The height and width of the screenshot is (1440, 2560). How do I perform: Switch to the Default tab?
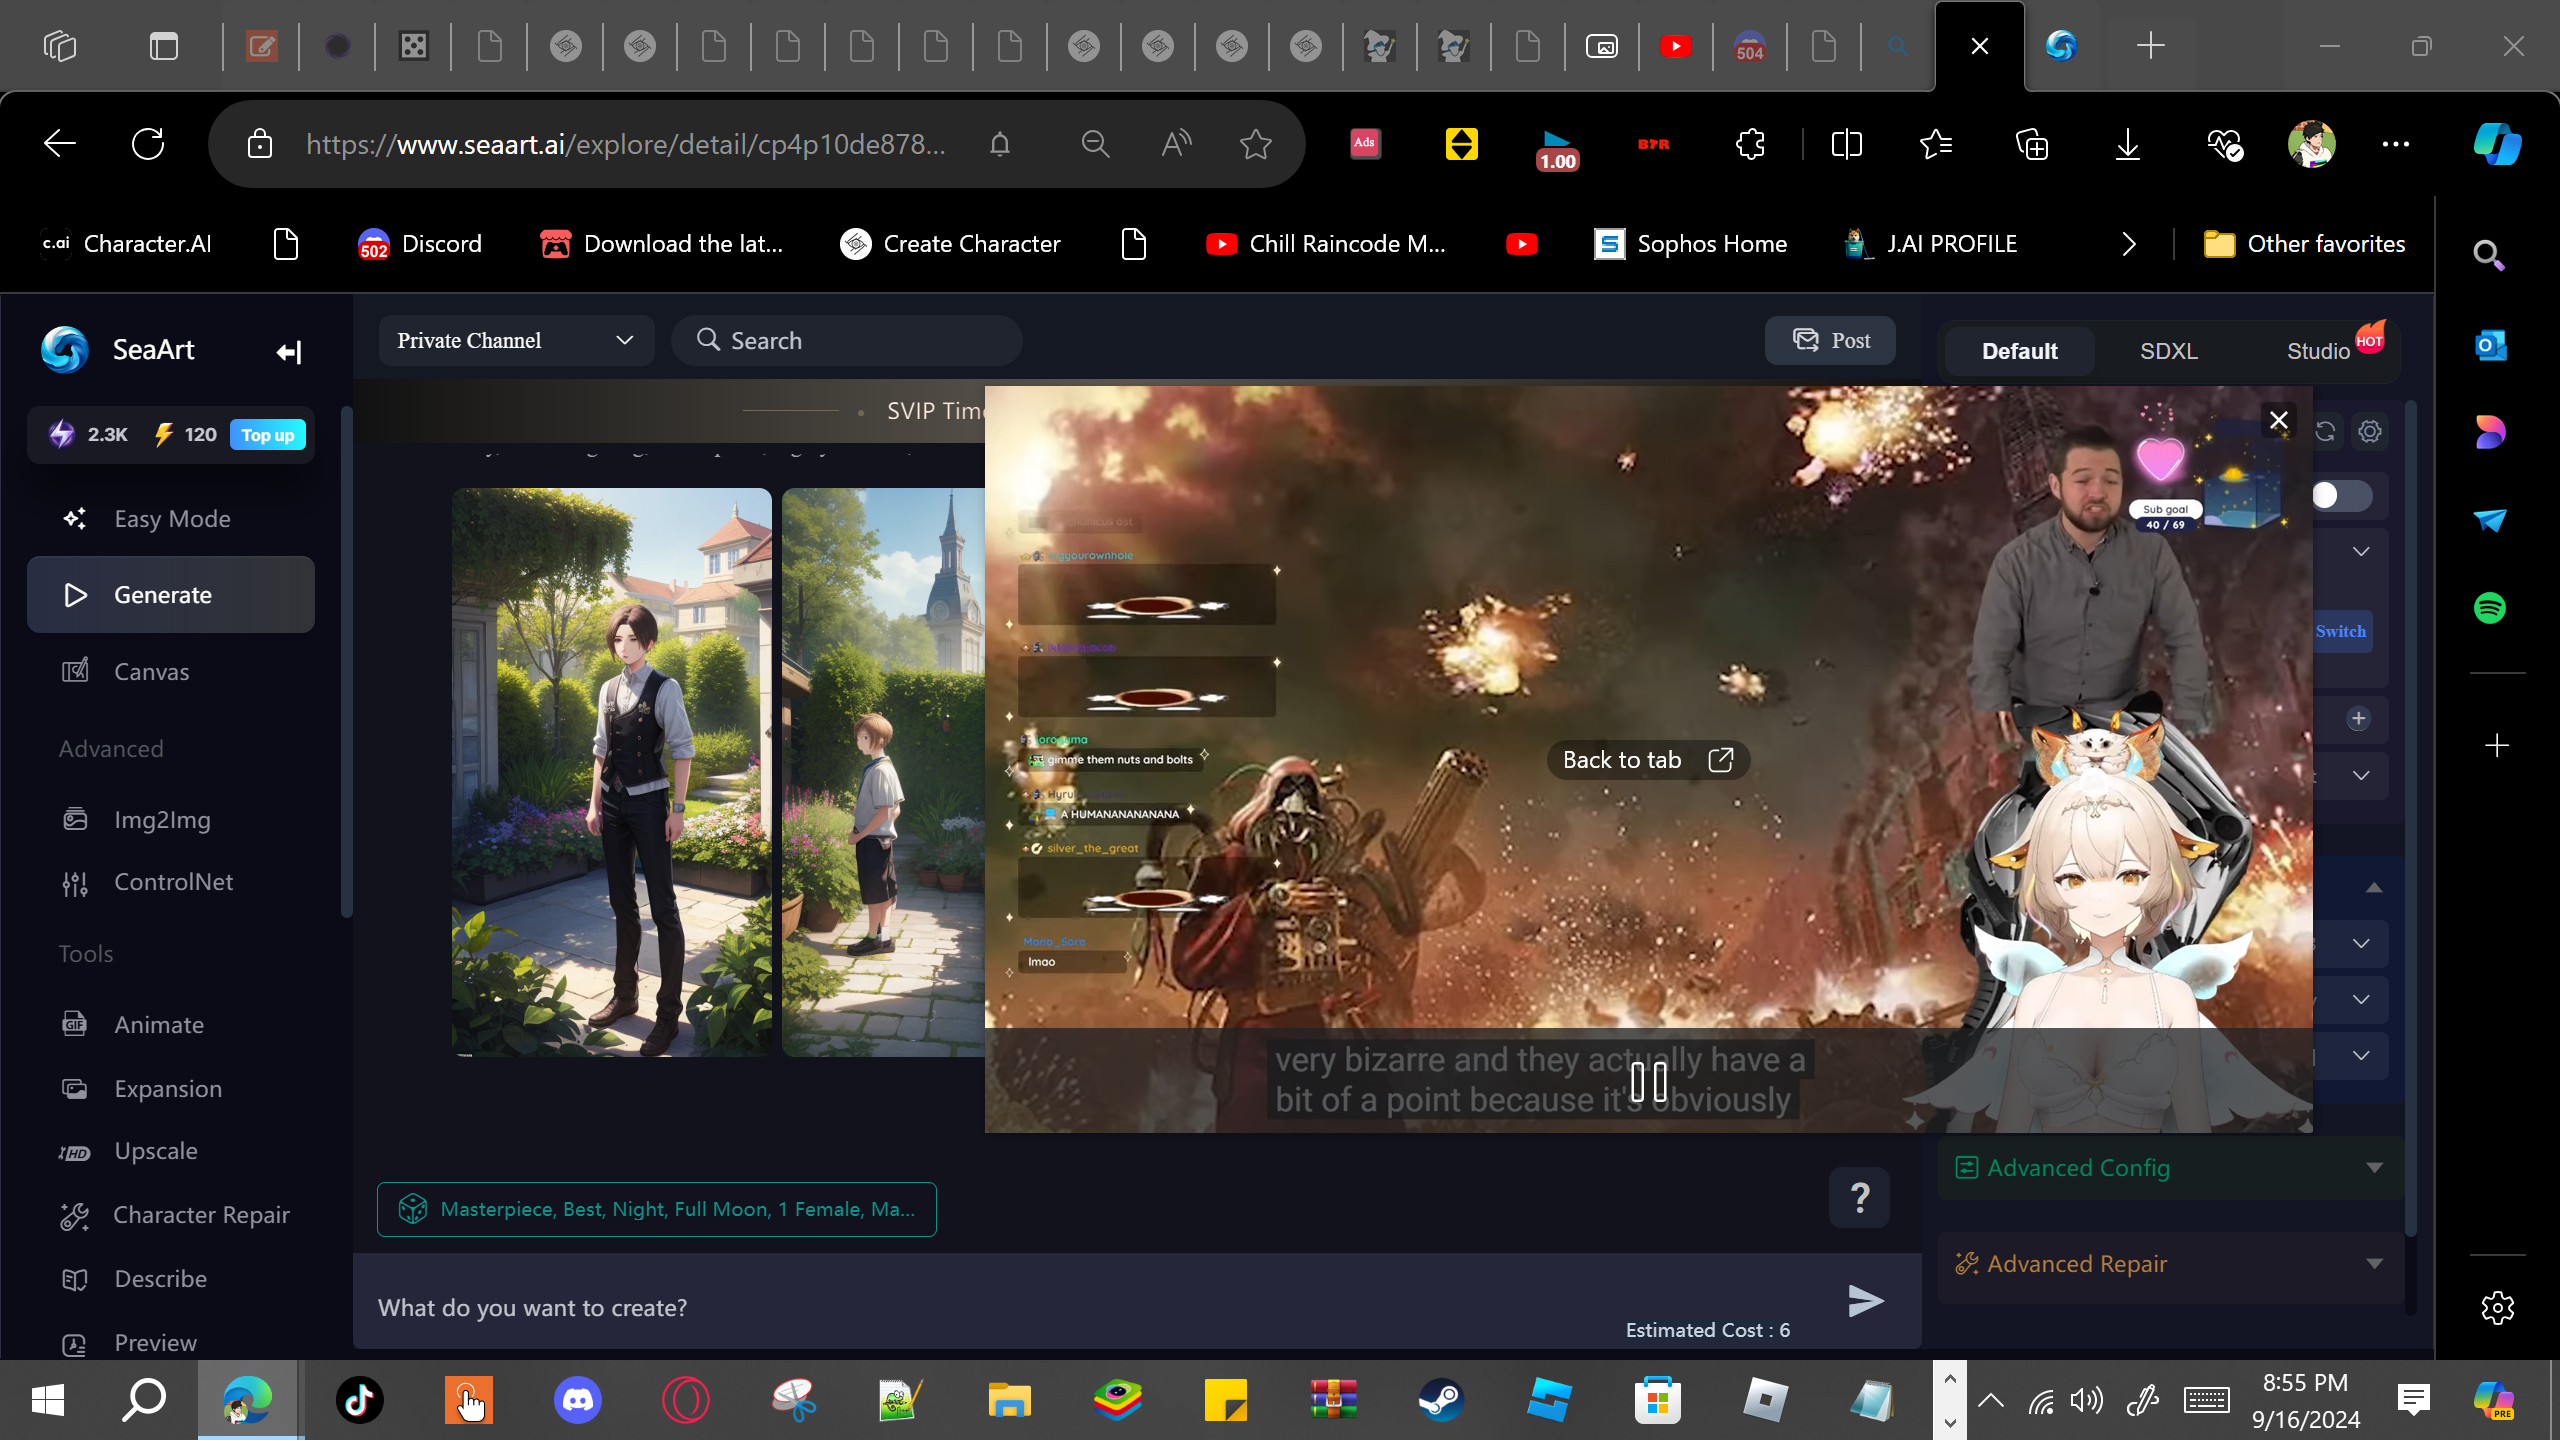2019,351
